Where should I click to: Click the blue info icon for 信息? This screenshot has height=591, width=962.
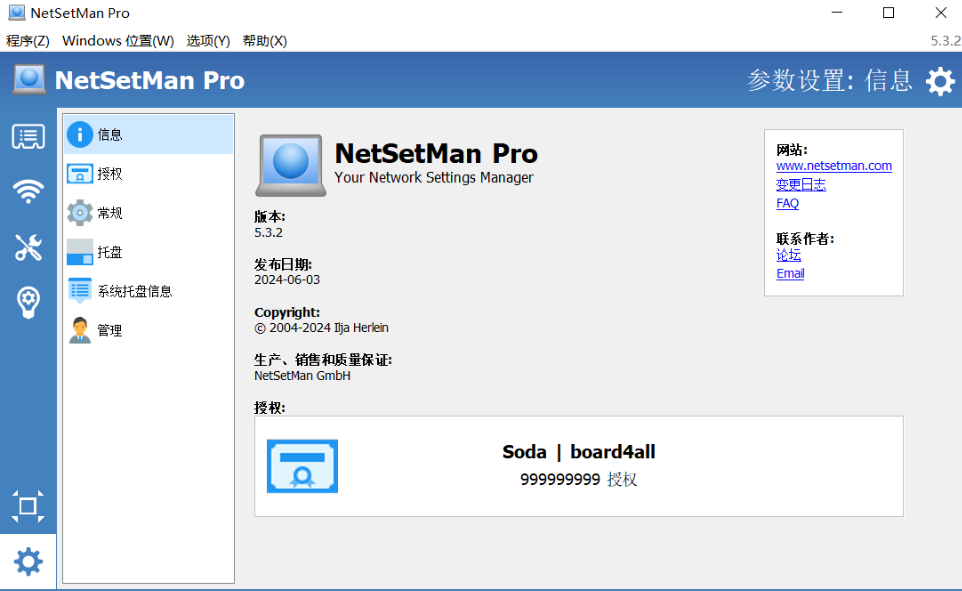(x=80, y=134)
